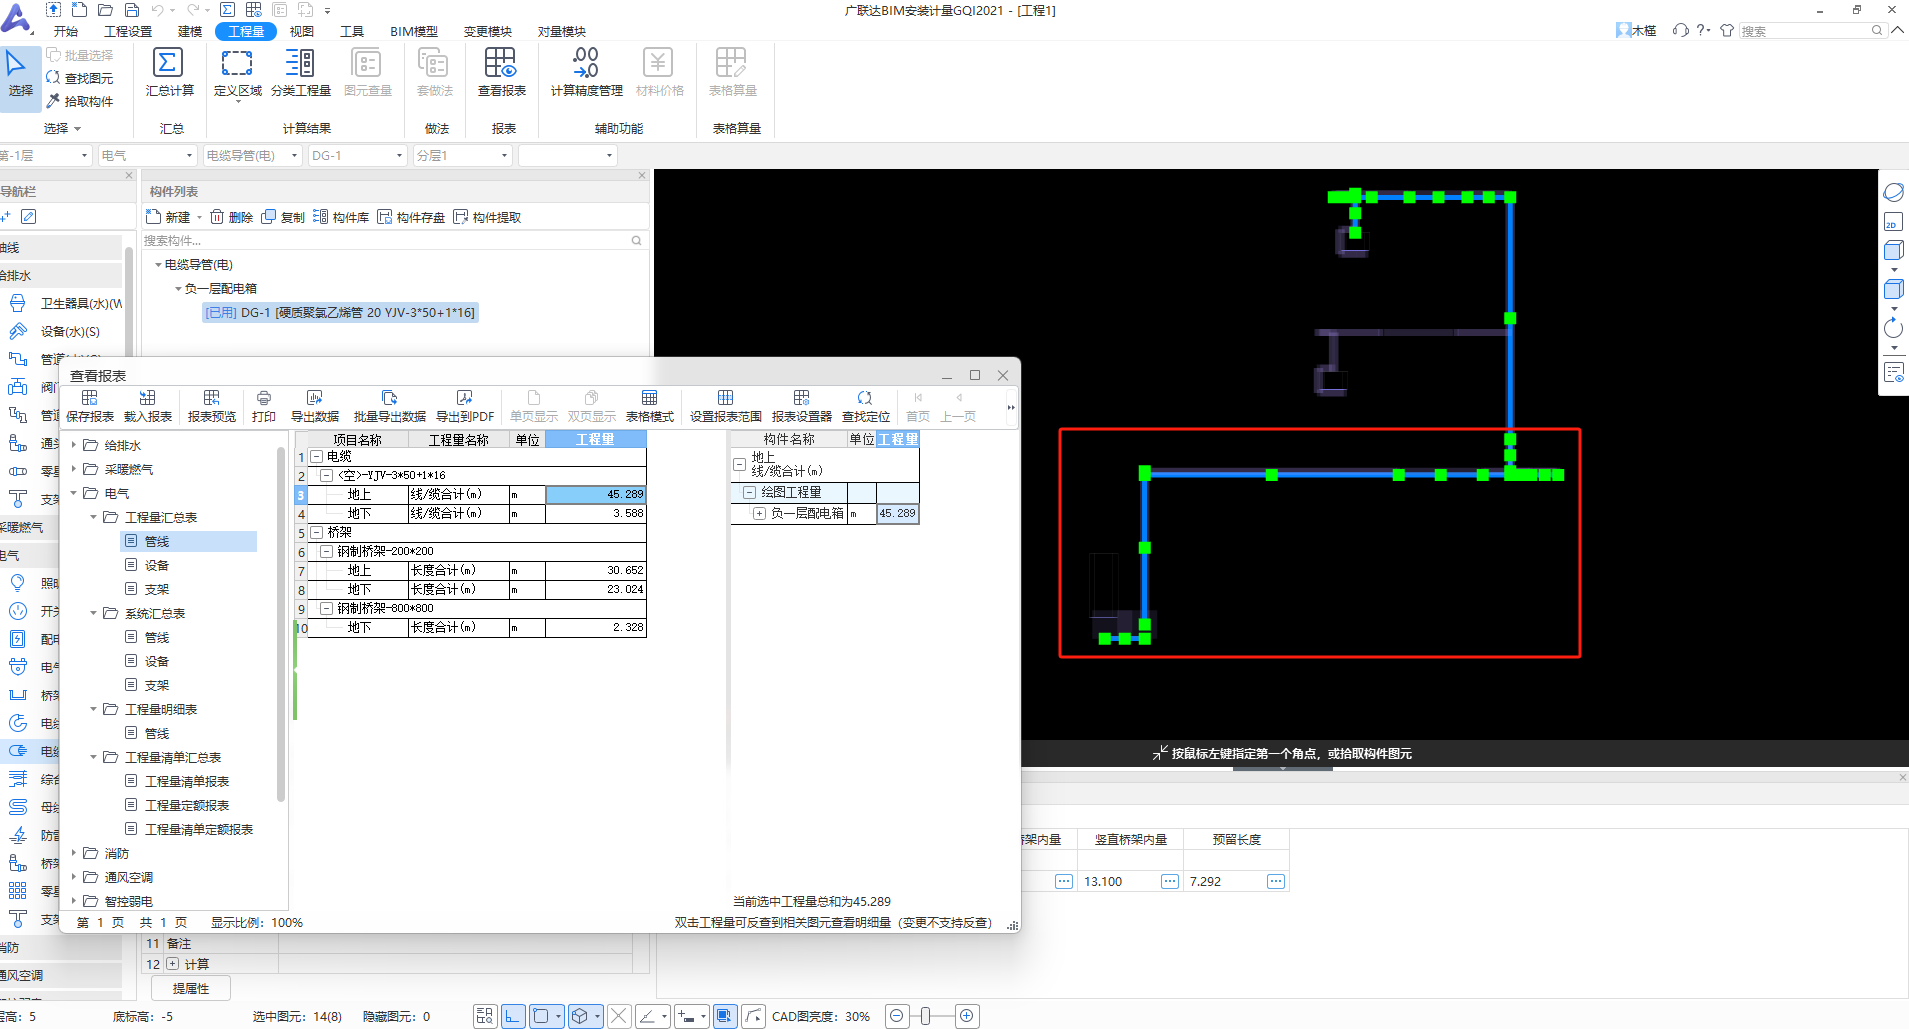Select DG-1 component in list
The width and height of the screenshot is (1909, 1029).
coord(340,313)
